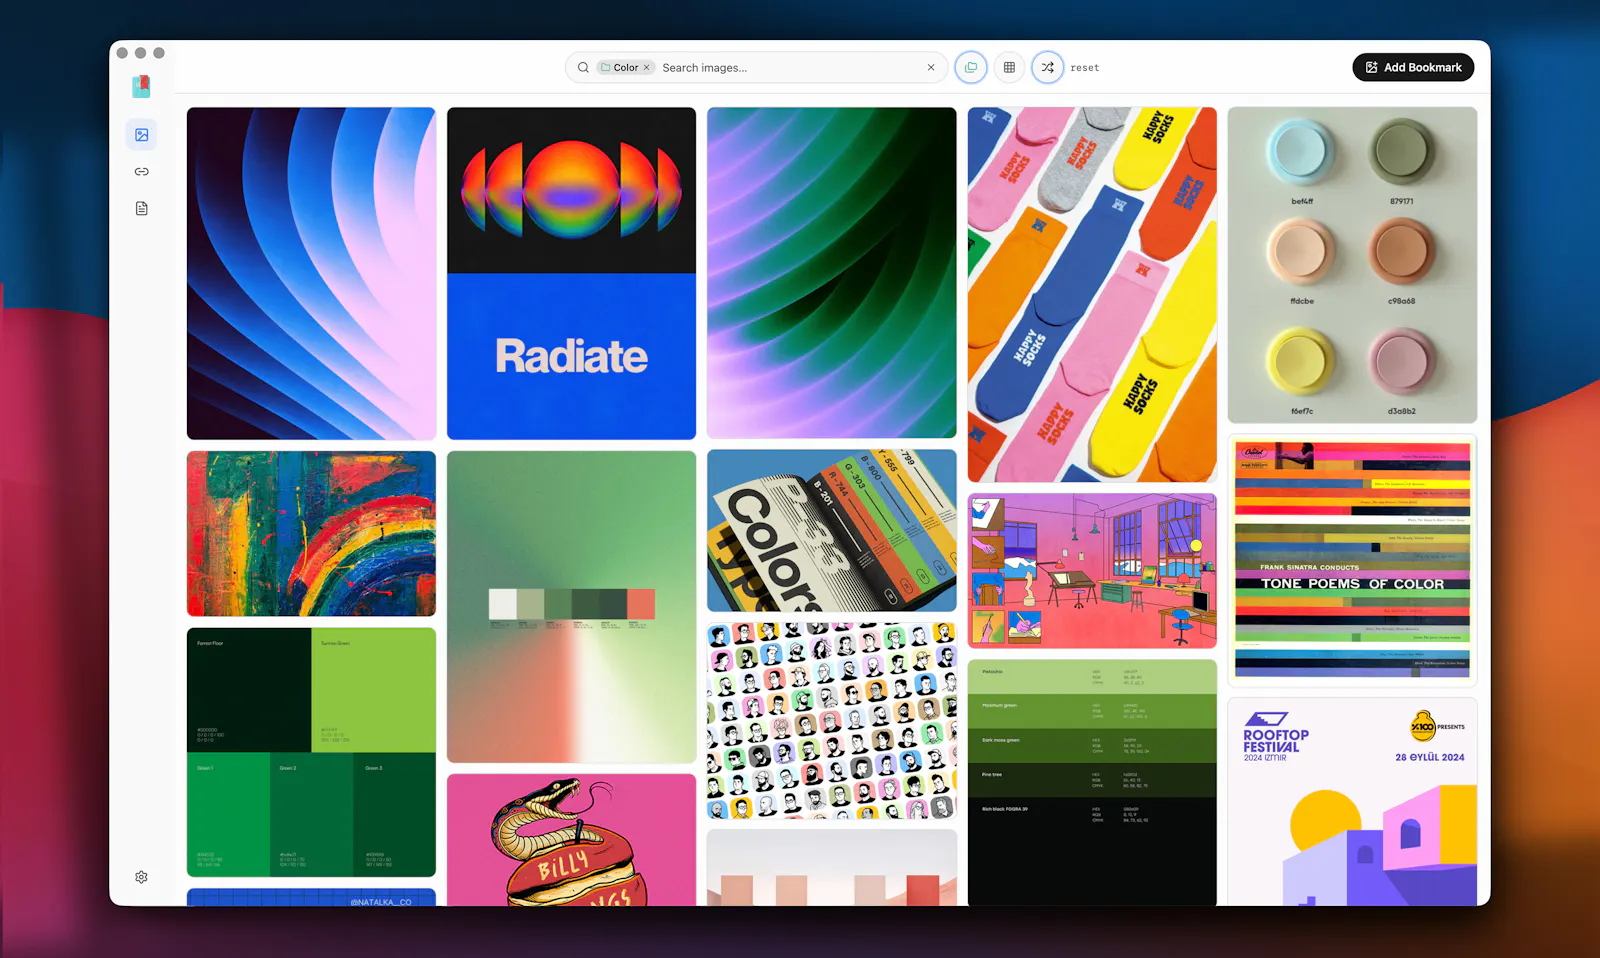Image resolution: width=1600 pixels, height=958 pixels.
Task: Open the NATALKA_CO blue image
Action: [x=311, y=897]
